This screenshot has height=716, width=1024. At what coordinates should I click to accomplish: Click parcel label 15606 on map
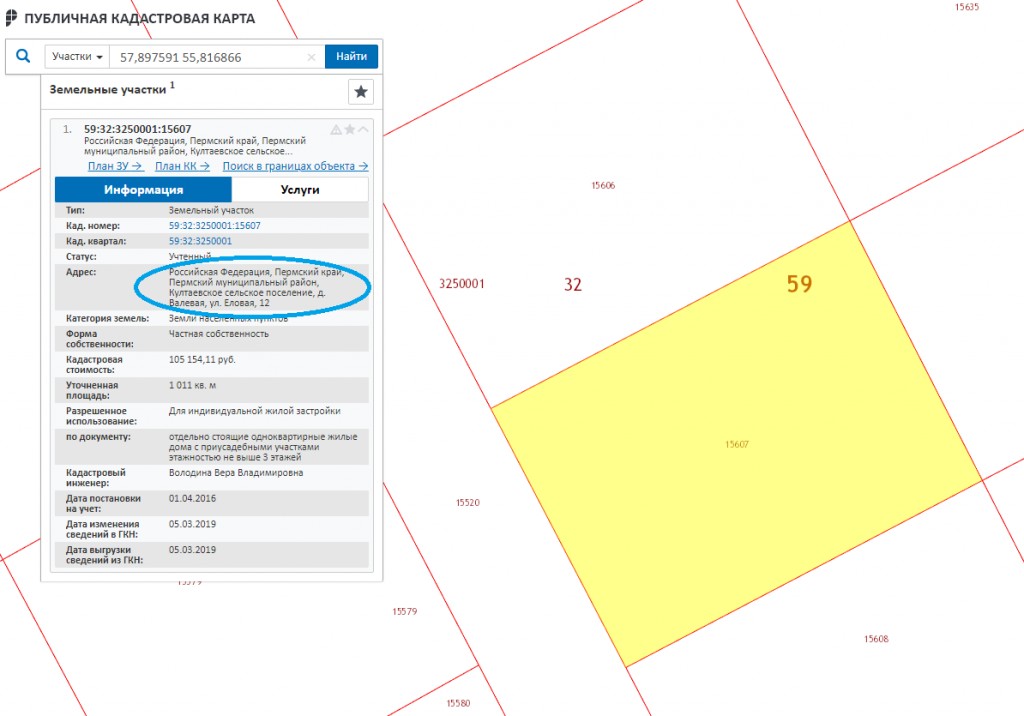(603, 186)
